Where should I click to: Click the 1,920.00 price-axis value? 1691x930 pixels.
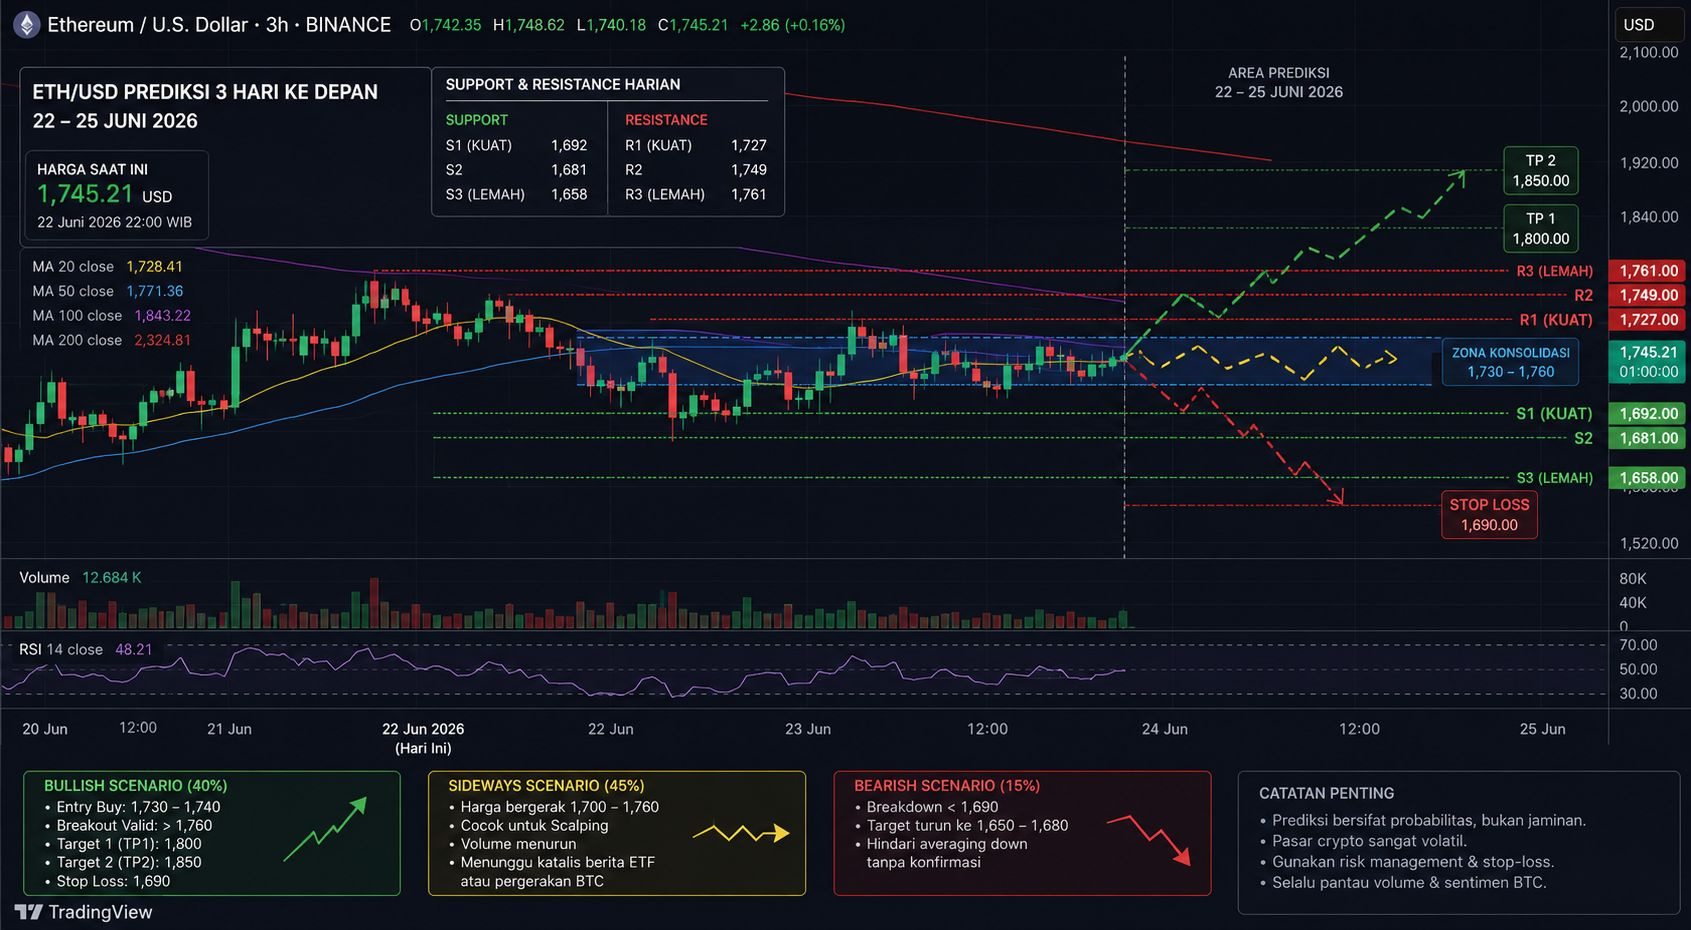tap(1649, 162)
